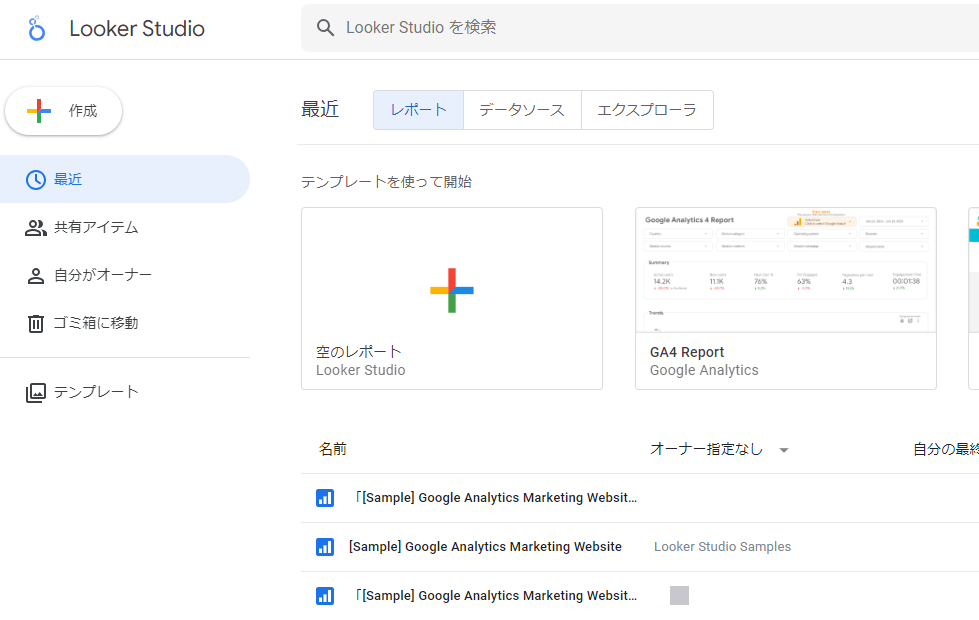Viewport: 979px width, 620px height.
Task: Click report icon of the row with gray avatar
Action: 325,596
